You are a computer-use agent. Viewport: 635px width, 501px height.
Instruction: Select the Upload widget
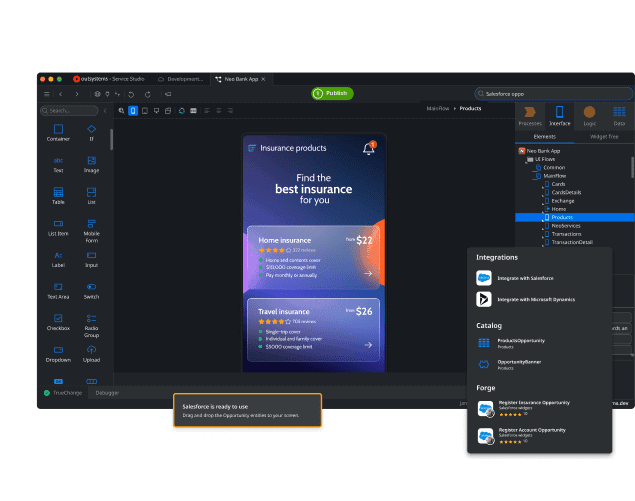click(92, 354)
